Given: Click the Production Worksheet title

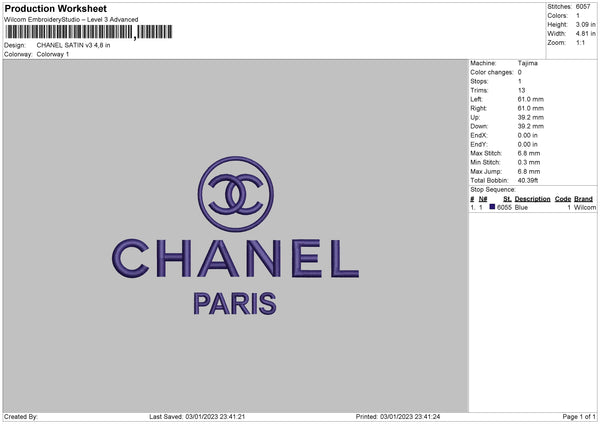Looking at the screenshot, I should (55, 9).
